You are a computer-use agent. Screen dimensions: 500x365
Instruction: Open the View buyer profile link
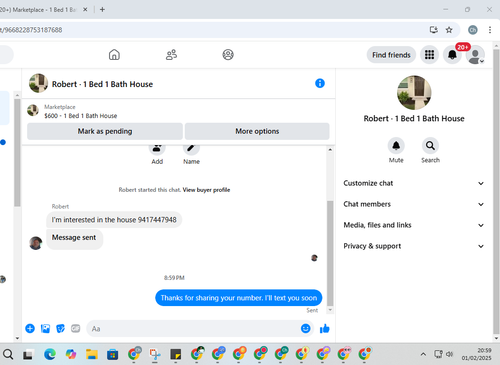click(x=206, y=190)
